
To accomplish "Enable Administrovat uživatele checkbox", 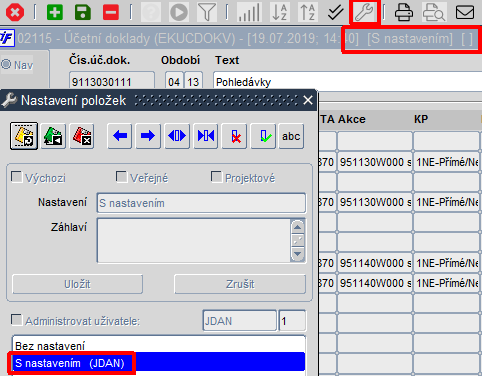I will [x=17, y=320].
